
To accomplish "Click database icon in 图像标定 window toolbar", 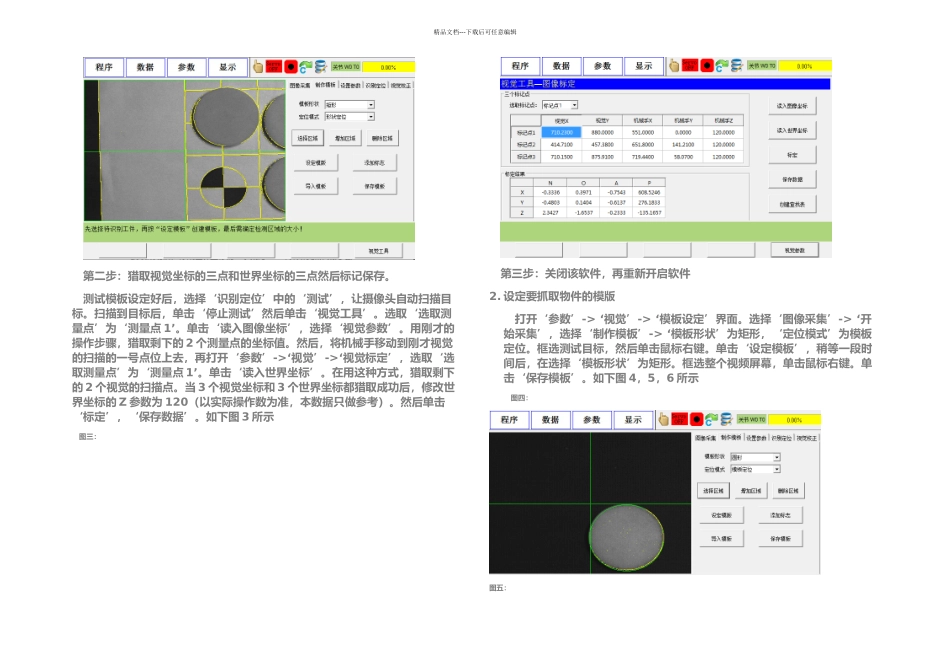I will pos(736,65).
